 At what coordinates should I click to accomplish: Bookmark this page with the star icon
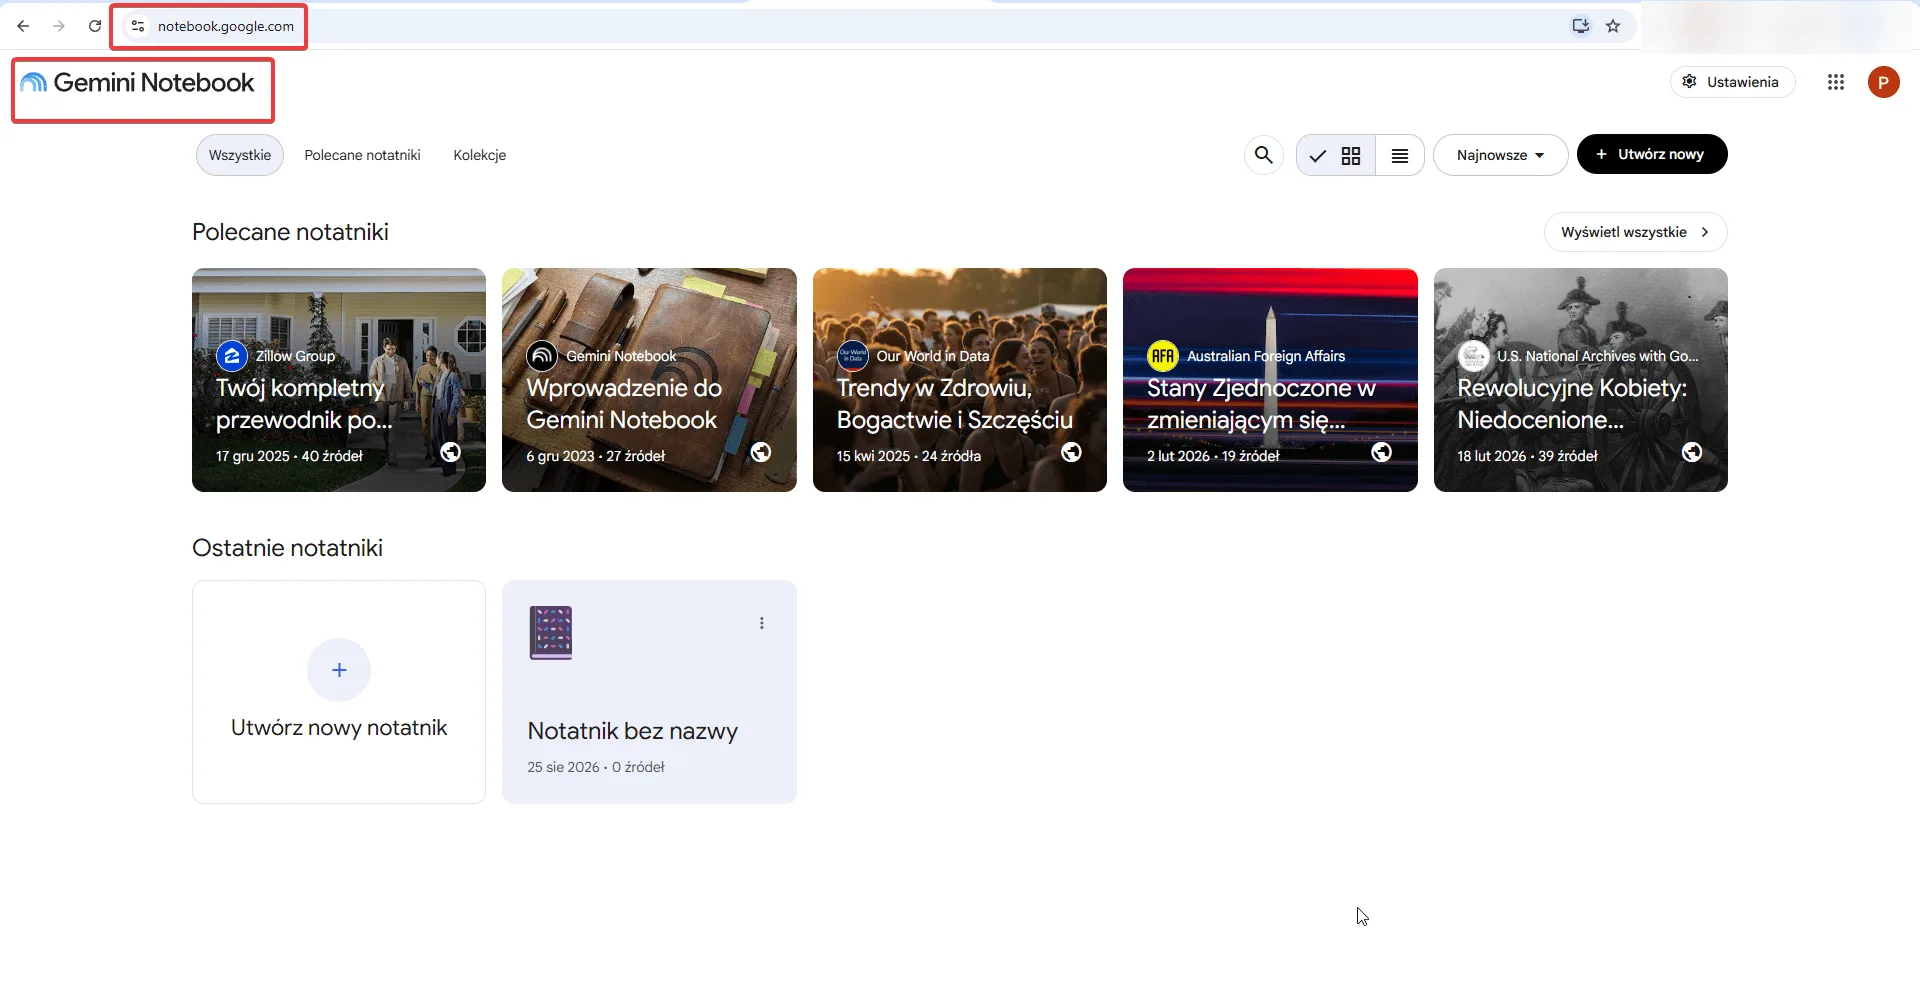pyautogui.click(x=1613, y=26)
